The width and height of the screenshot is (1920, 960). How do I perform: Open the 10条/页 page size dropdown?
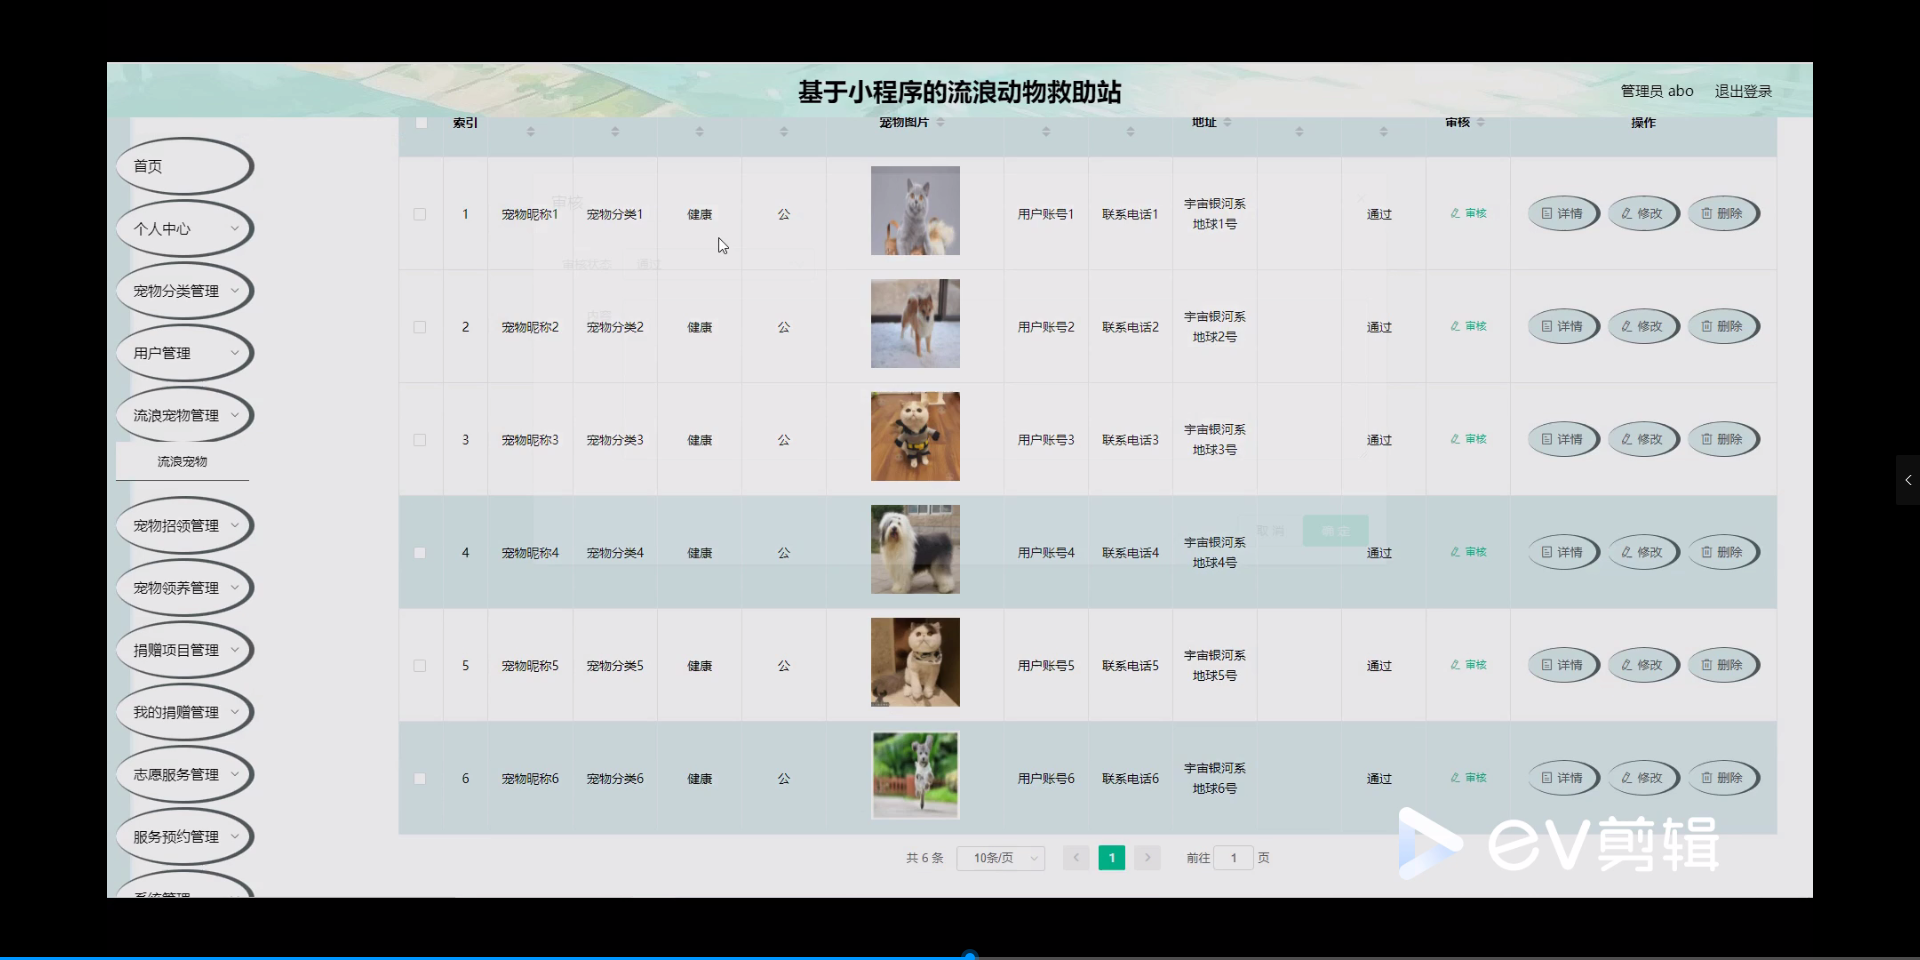pos(1000,857)
